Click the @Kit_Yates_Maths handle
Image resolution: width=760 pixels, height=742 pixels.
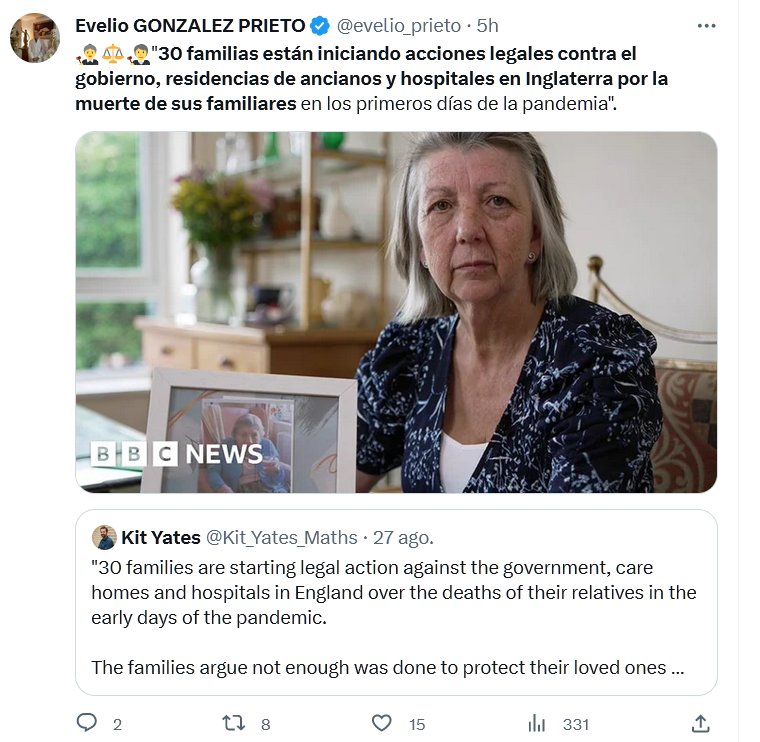281,538
